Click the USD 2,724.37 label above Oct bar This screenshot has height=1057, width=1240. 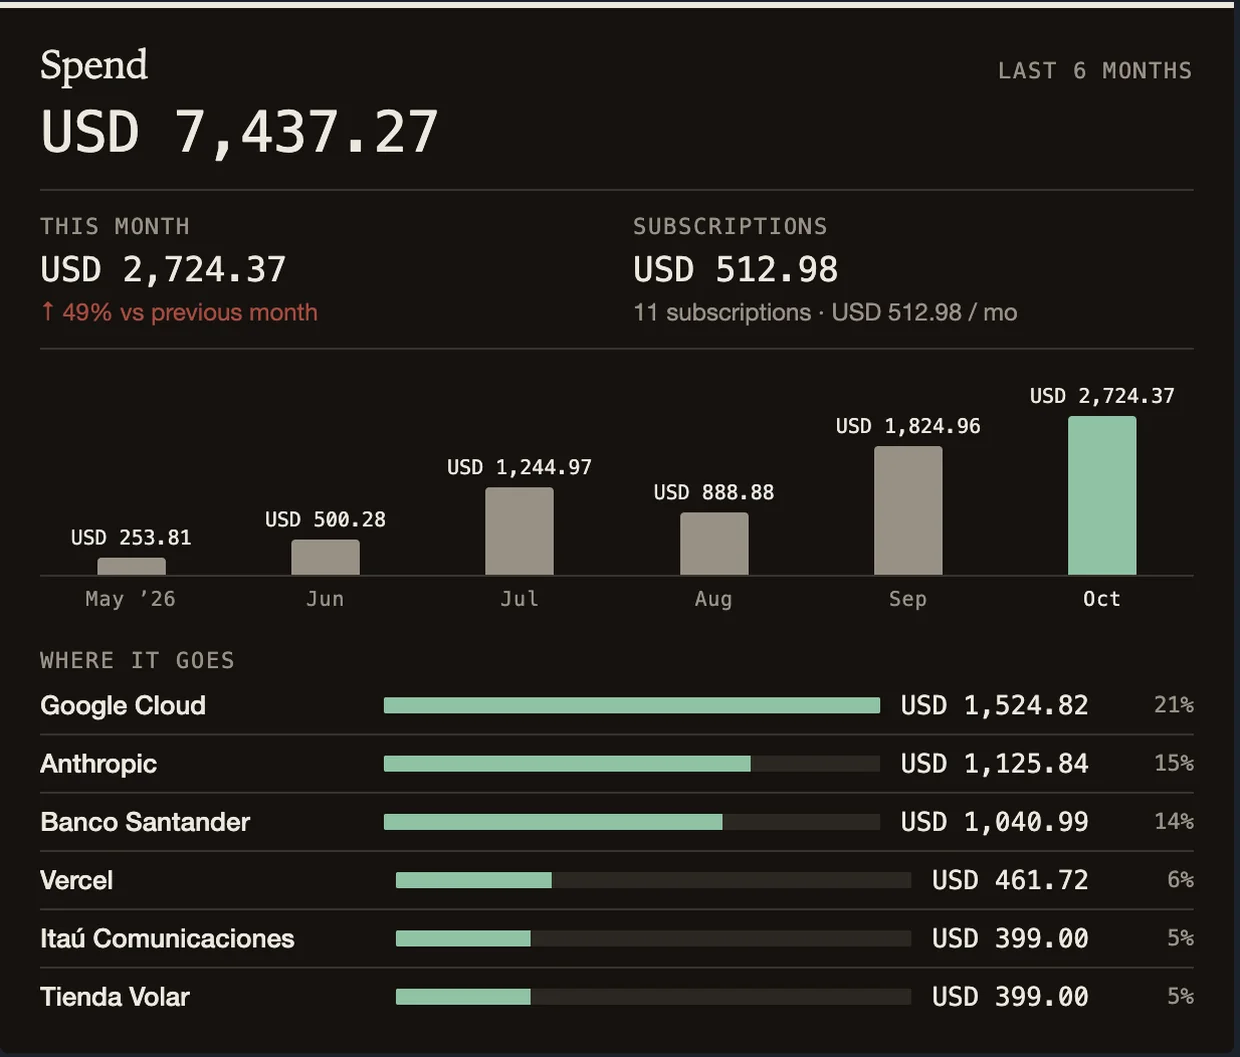1102,396
